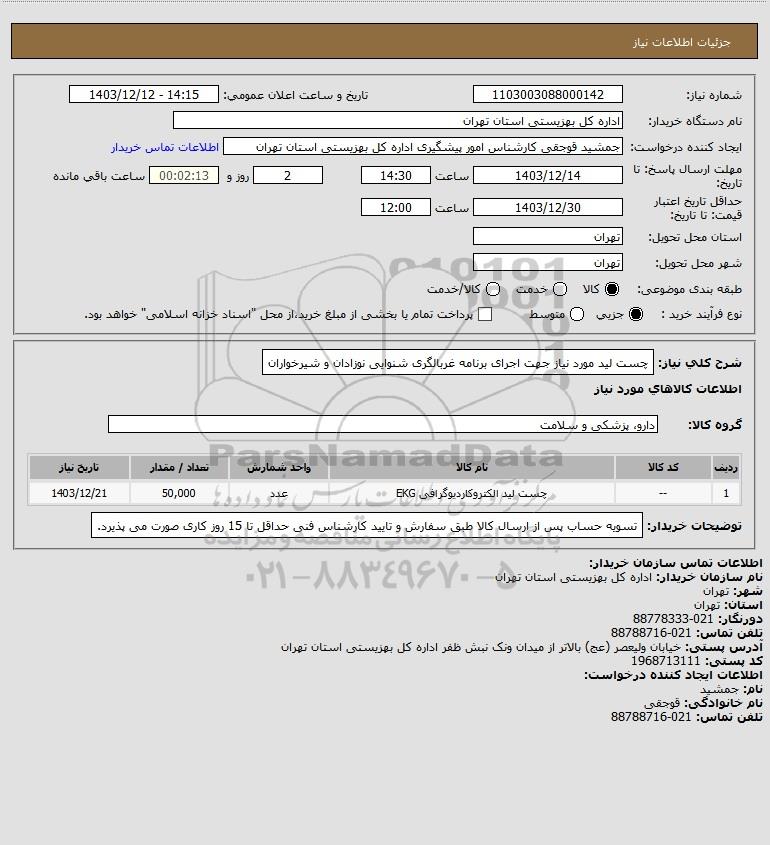Screen dimensions: 770x845
Task: Click the public announcement date-time field
Action: coord(144,94)
